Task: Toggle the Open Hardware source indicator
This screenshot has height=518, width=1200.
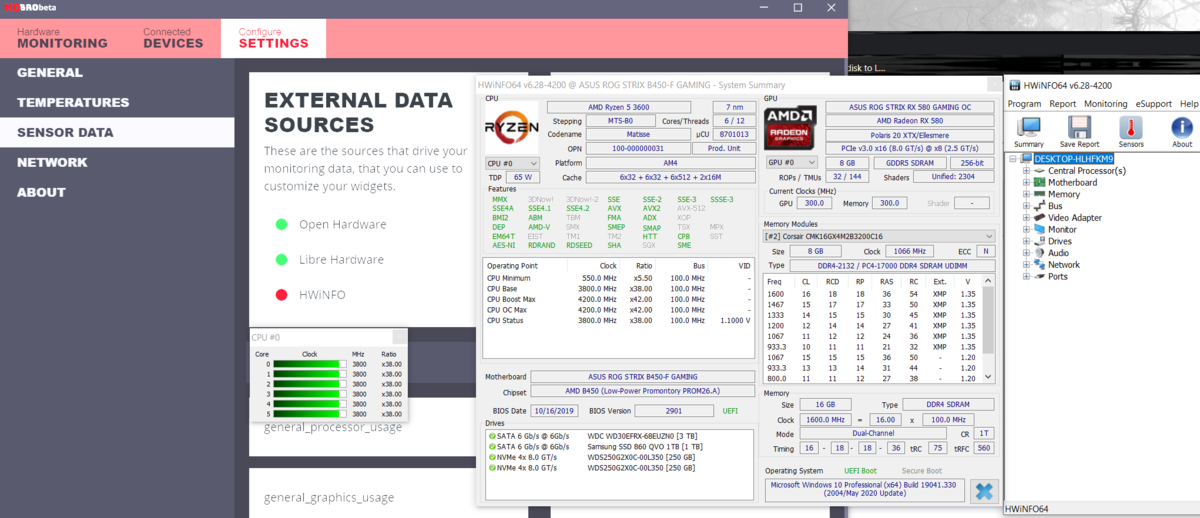Action: pos(282,224)
